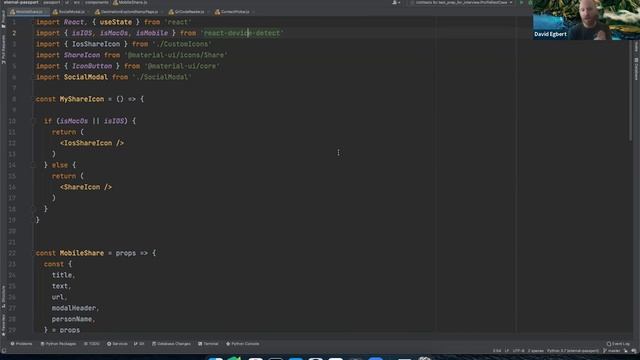Click the MyShareIcon constant name
This screenshot has height=360, width=640.
(x=82, y=99)
